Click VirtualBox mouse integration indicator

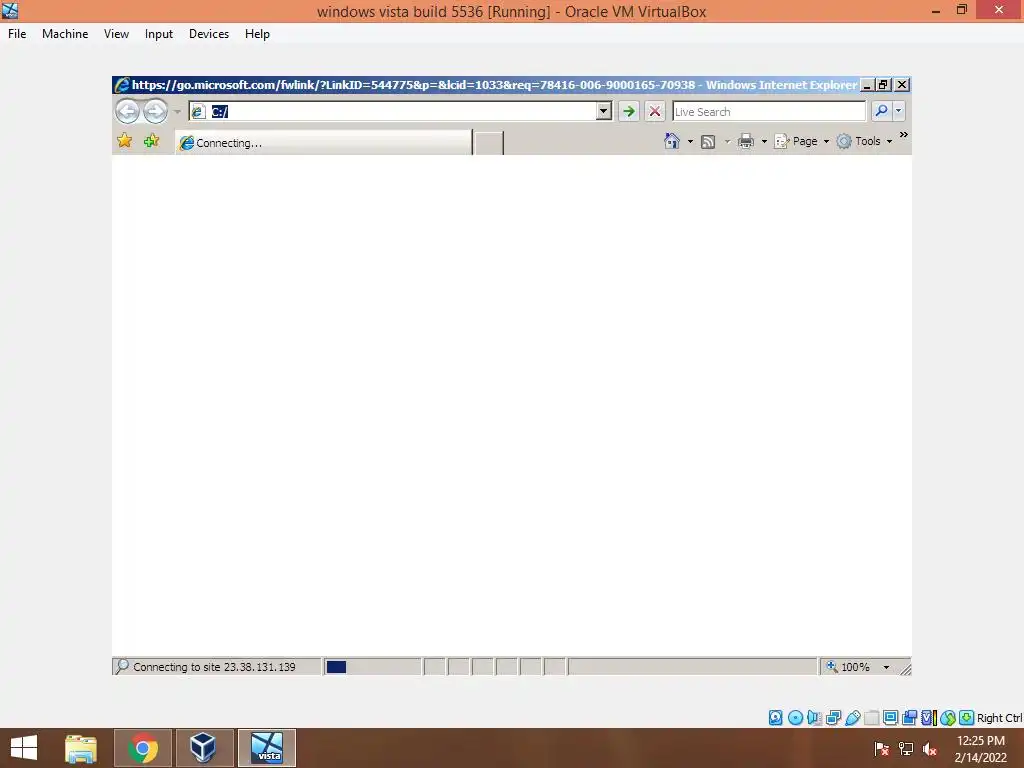[948, 718]
